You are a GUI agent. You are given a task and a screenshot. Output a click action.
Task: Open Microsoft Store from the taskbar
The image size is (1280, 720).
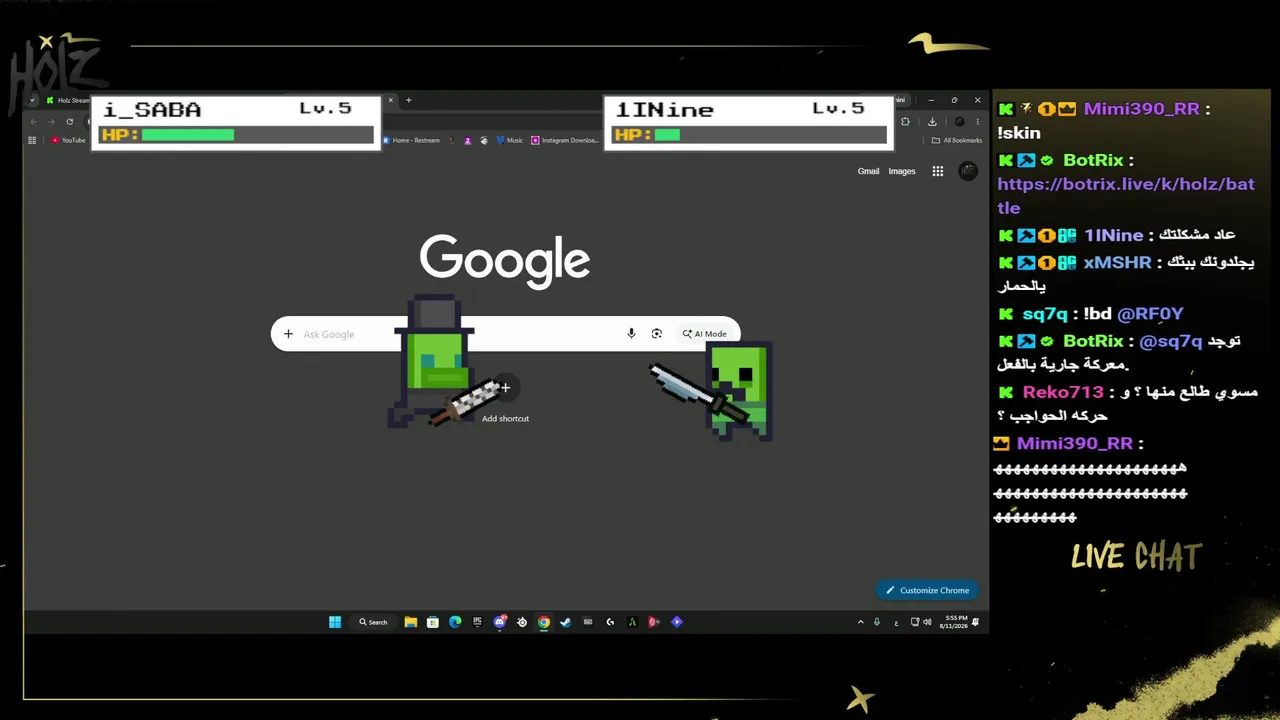click(x=432, y=622)
